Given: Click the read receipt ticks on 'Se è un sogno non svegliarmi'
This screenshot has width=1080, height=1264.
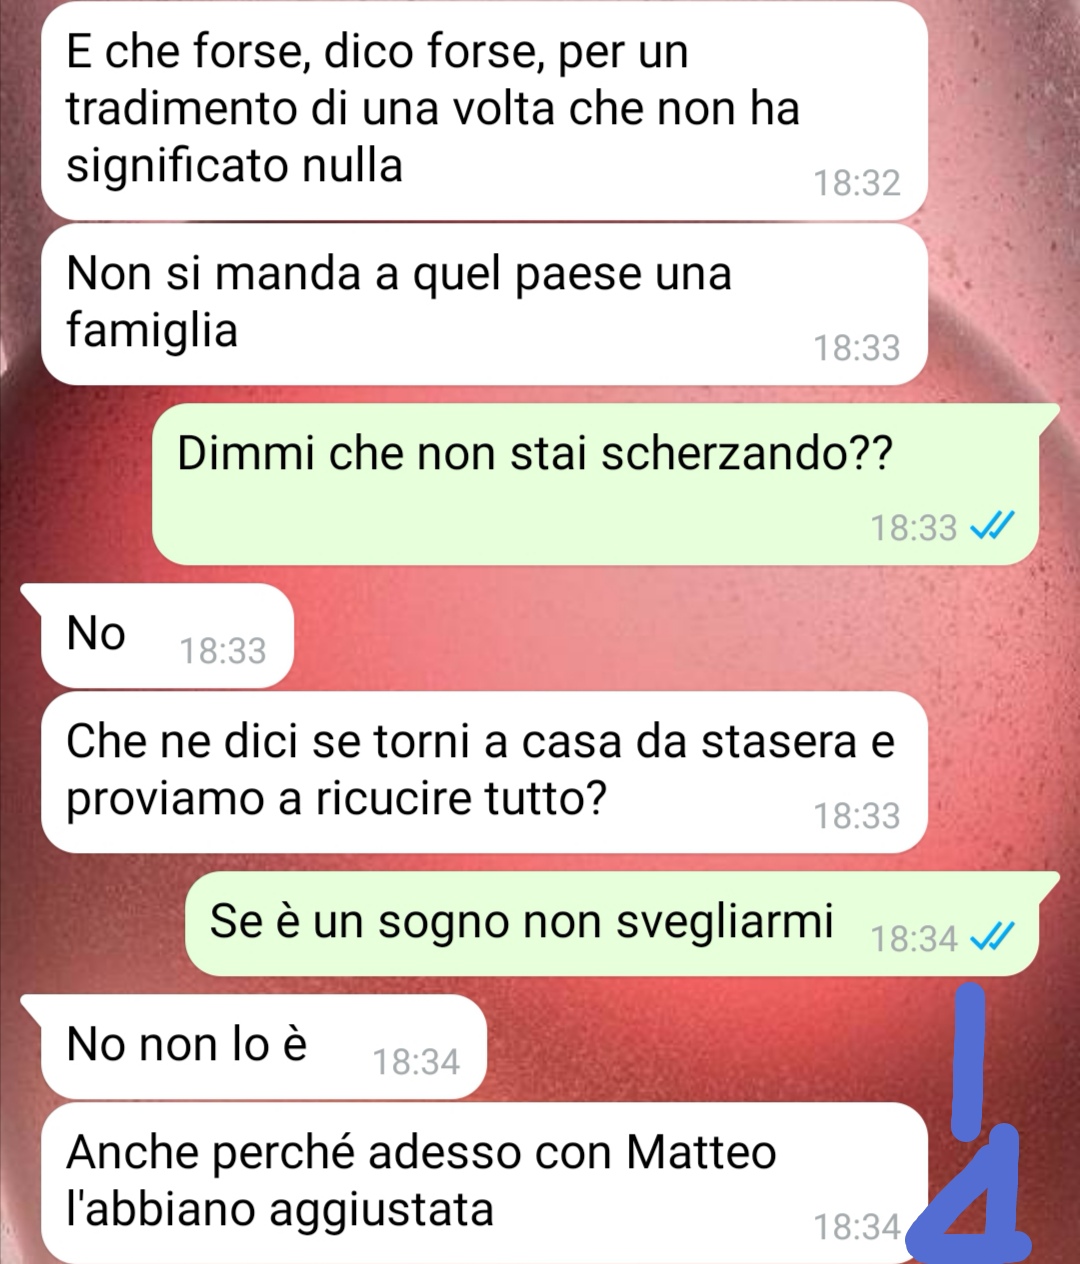Looking at the screenshot, I should tap(993, 937).
